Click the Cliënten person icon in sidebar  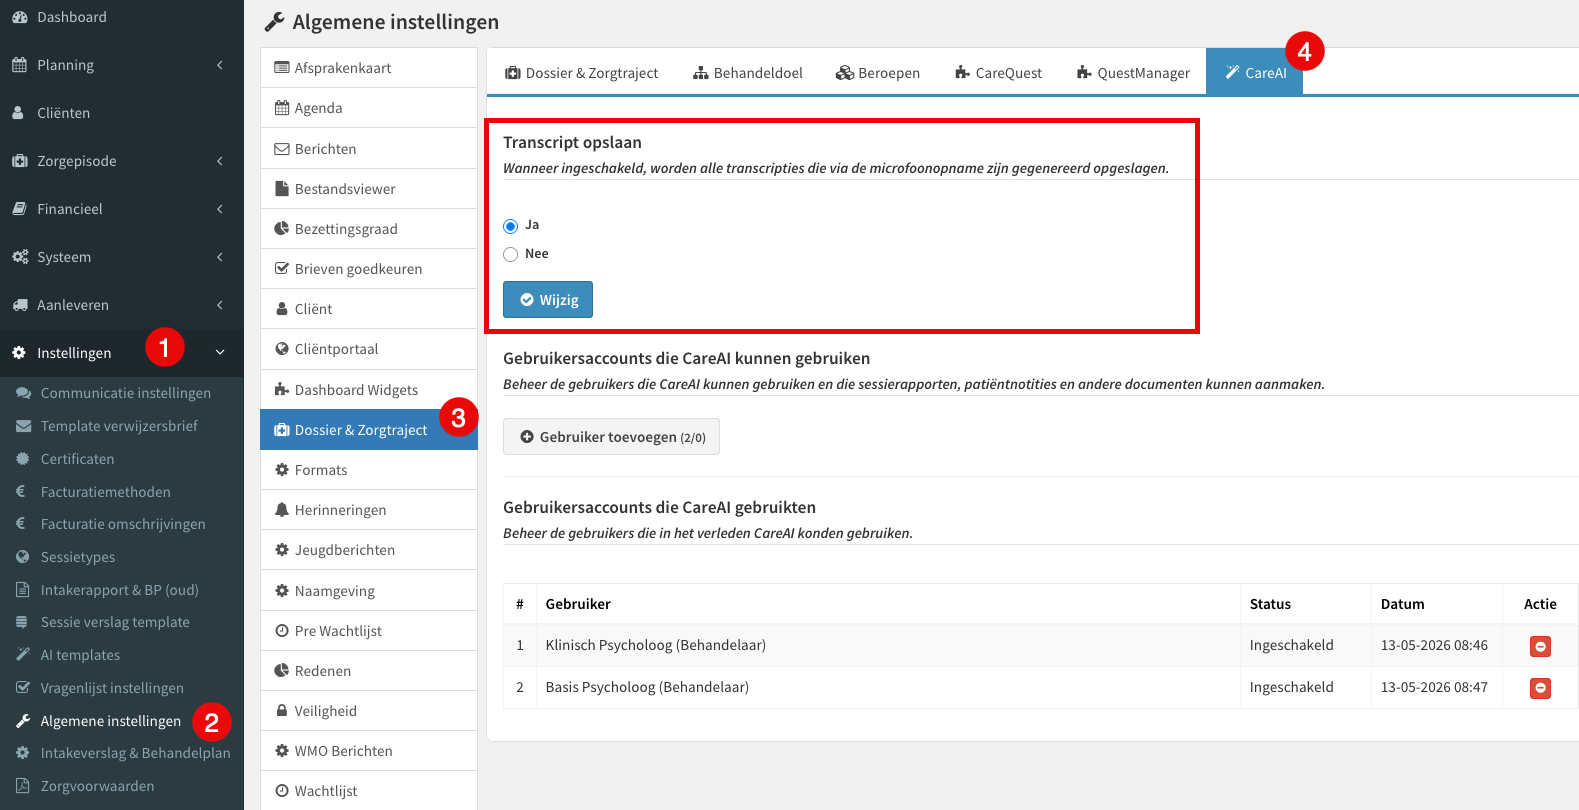(x=18, y=113)
